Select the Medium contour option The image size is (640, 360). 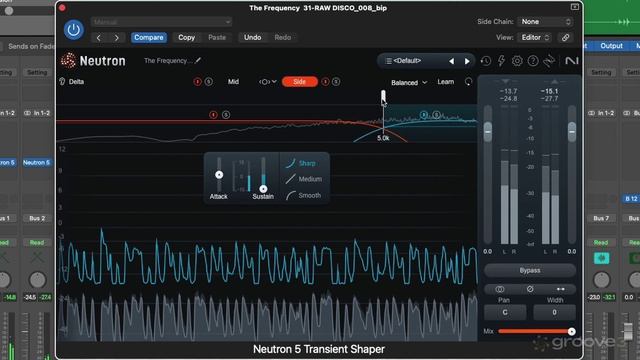(304, 179)
